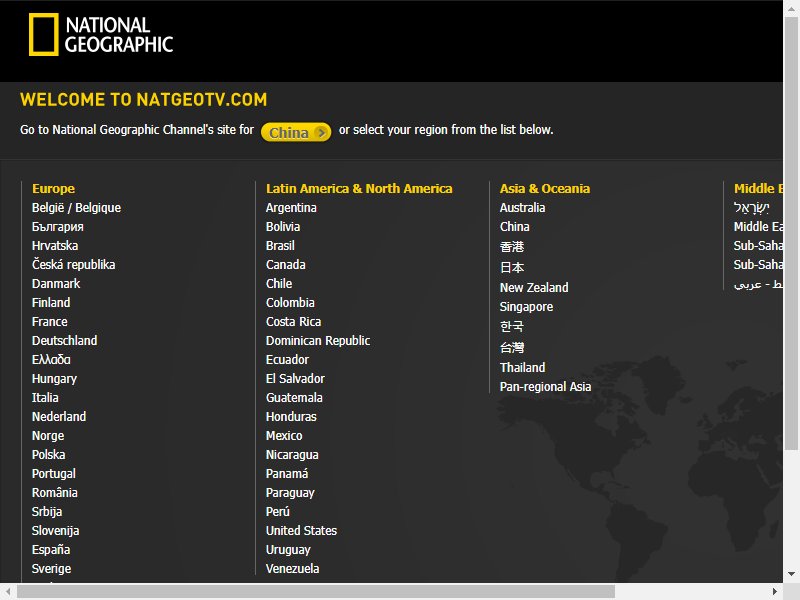Click the scroll left arrow
Viewport: 800px width, 600px height.
(x=8, y=592)
